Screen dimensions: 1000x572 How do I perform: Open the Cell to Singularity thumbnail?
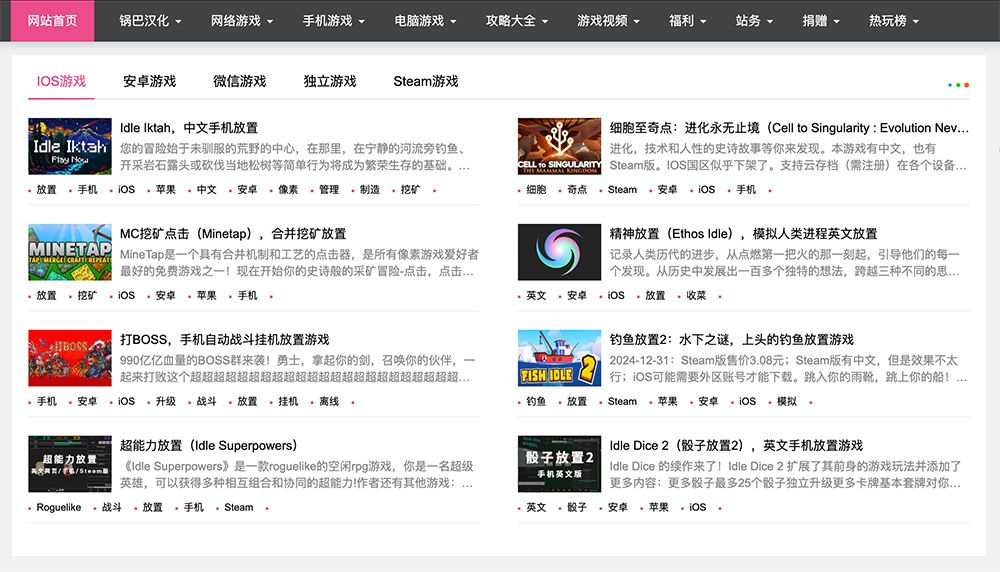click(x=559, y=146)
